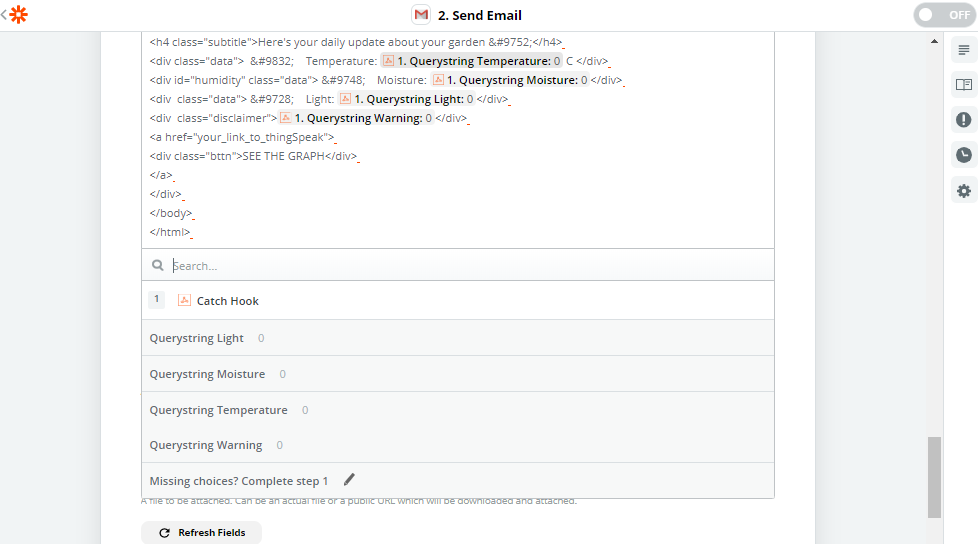Open the alert exclamation icon in sidebar
The image size is (978, 544).
tap(963, 120)
